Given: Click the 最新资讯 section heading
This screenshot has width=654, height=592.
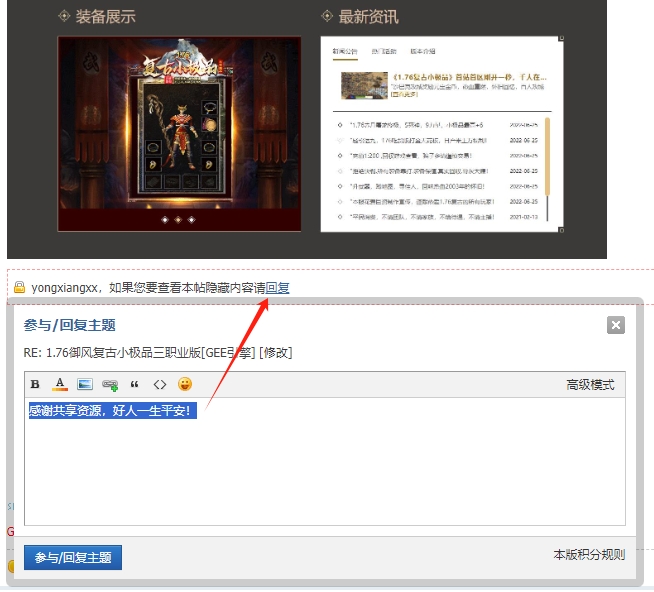Looking at the screenshot, I should (x=368, y=17).
